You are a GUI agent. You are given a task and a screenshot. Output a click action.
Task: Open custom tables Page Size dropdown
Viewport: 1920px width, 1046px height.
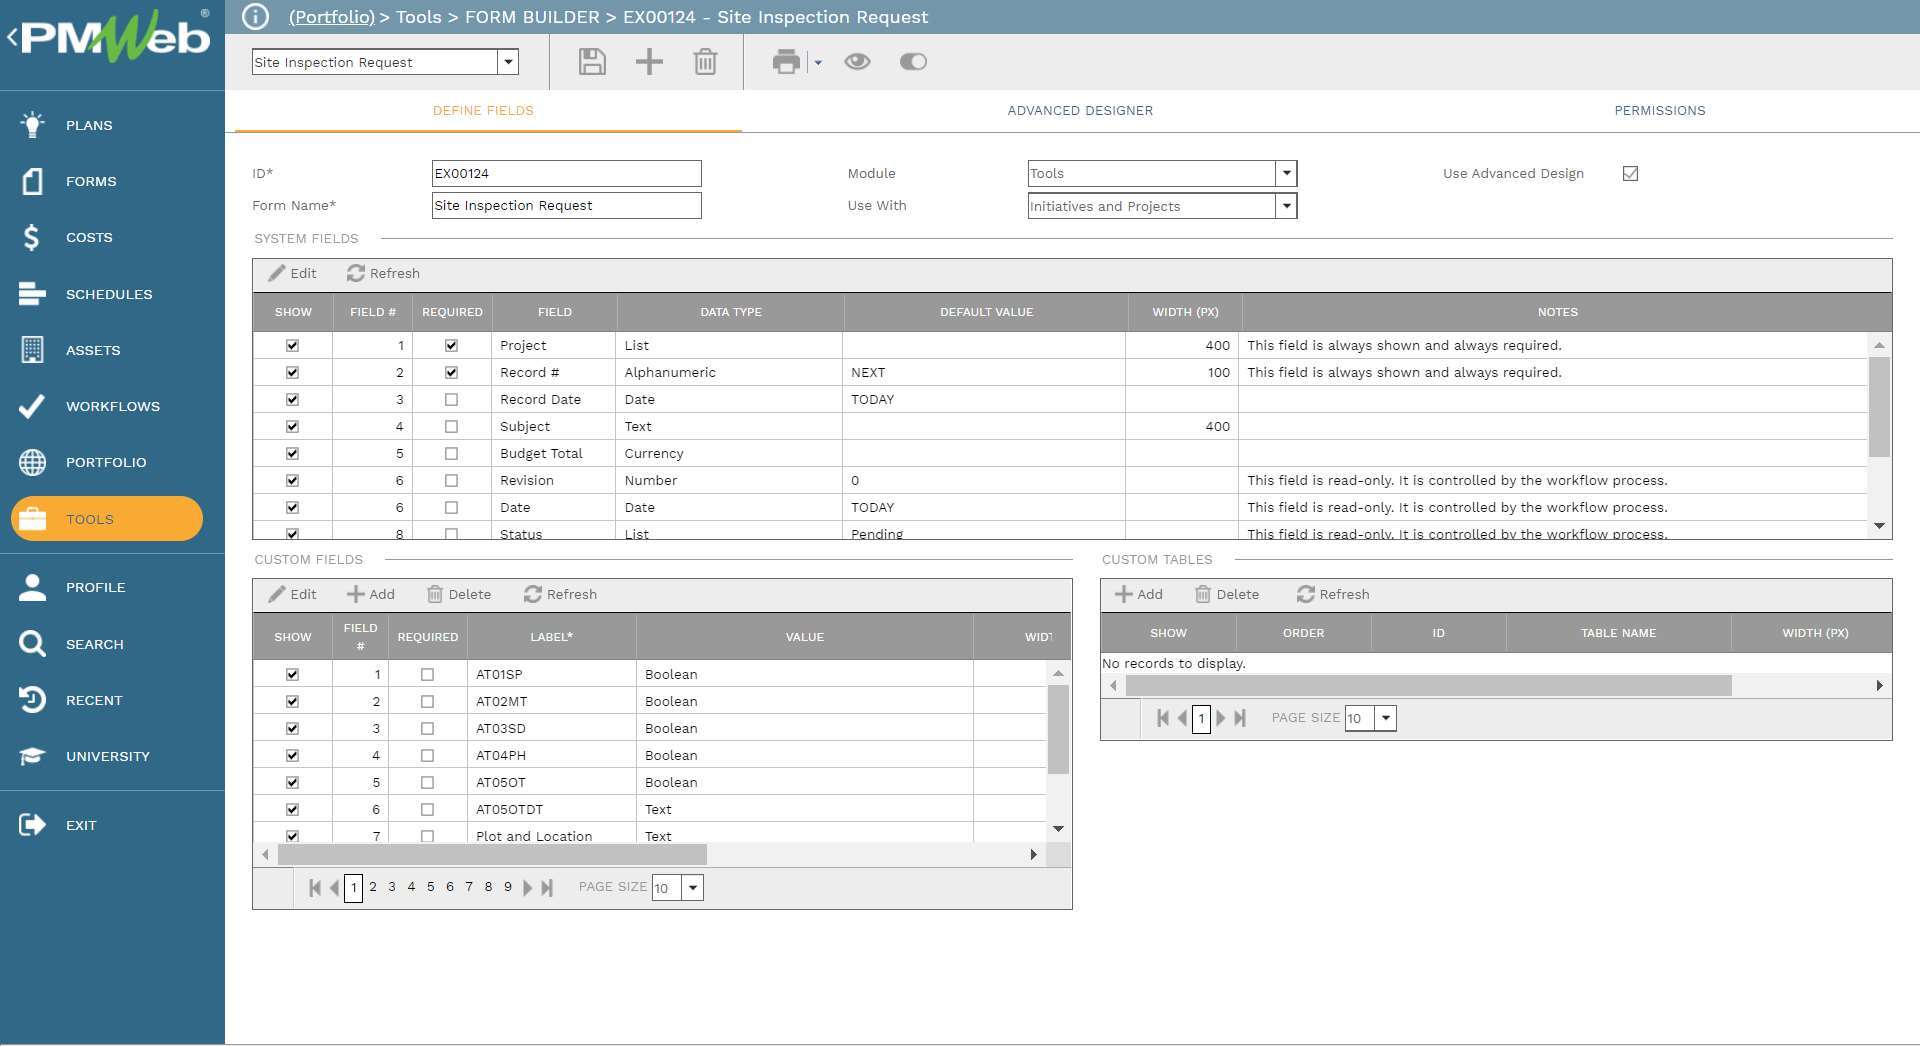tap(1386, 718)
